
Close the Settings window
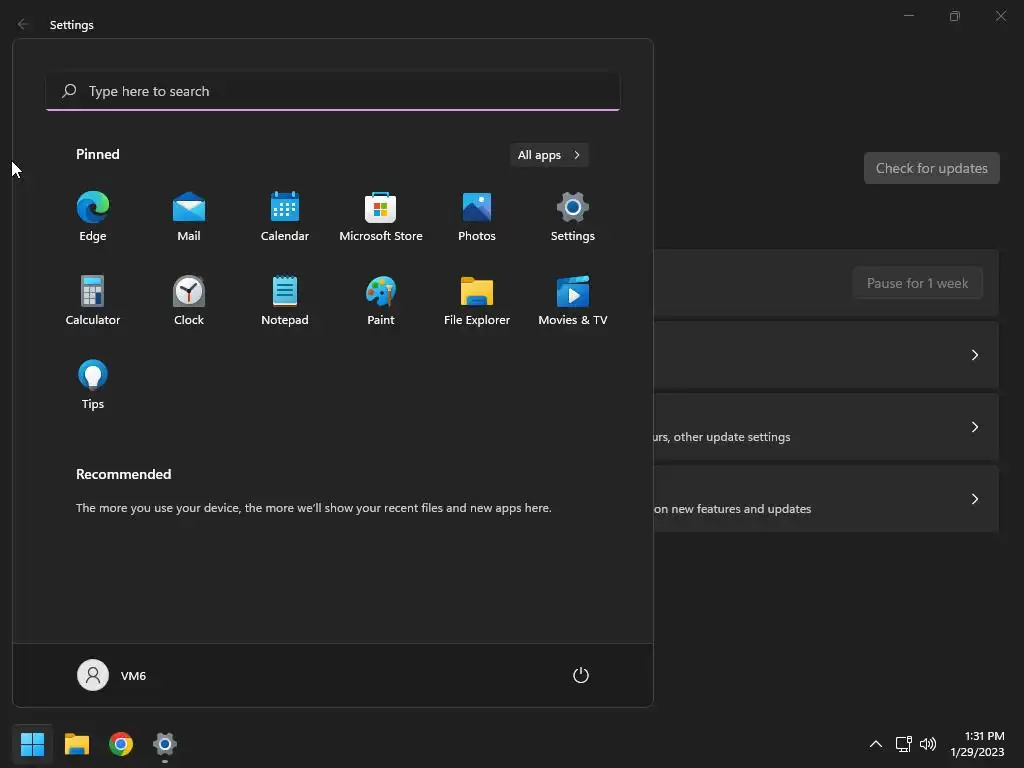1000,16
